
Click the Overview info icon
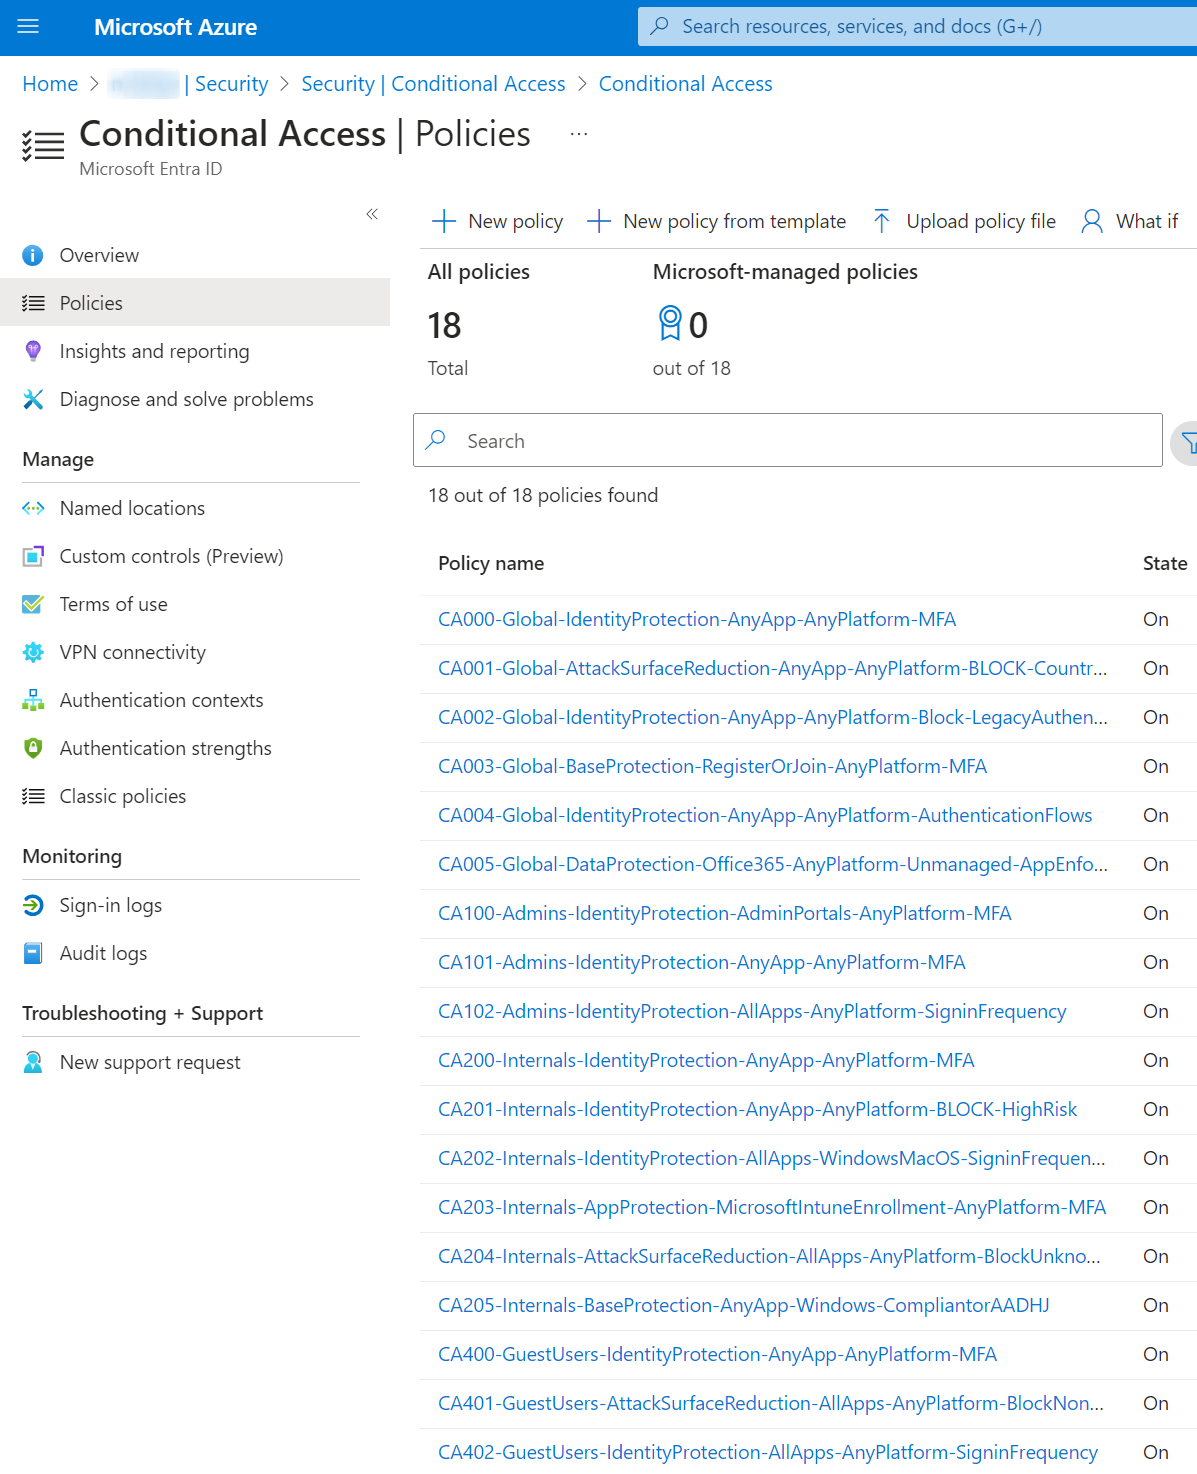pyautogui.click(x=33, y=256)
